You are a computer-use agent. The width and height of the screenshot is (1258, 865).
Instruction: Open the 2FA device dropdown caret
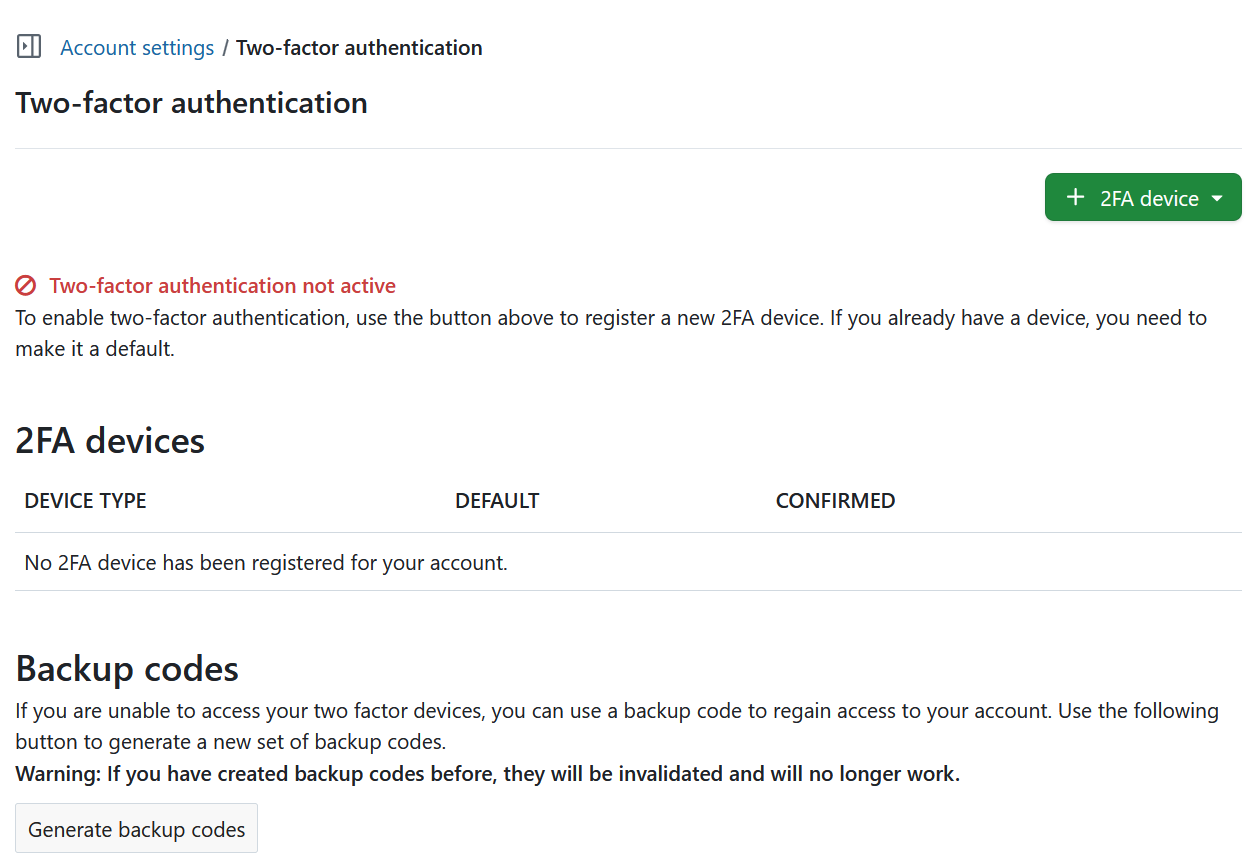click(1214, 197)
